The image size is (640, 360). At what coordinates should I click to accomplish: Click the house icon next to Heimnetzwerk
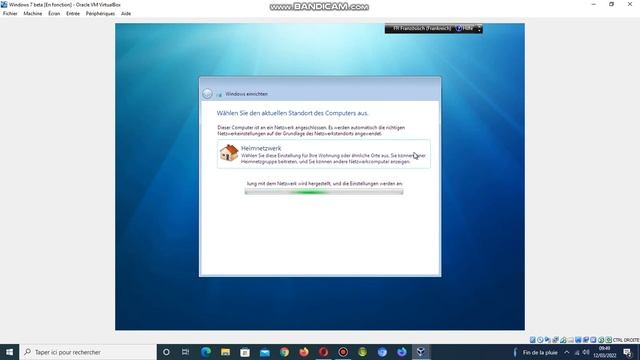coord(229,153)
